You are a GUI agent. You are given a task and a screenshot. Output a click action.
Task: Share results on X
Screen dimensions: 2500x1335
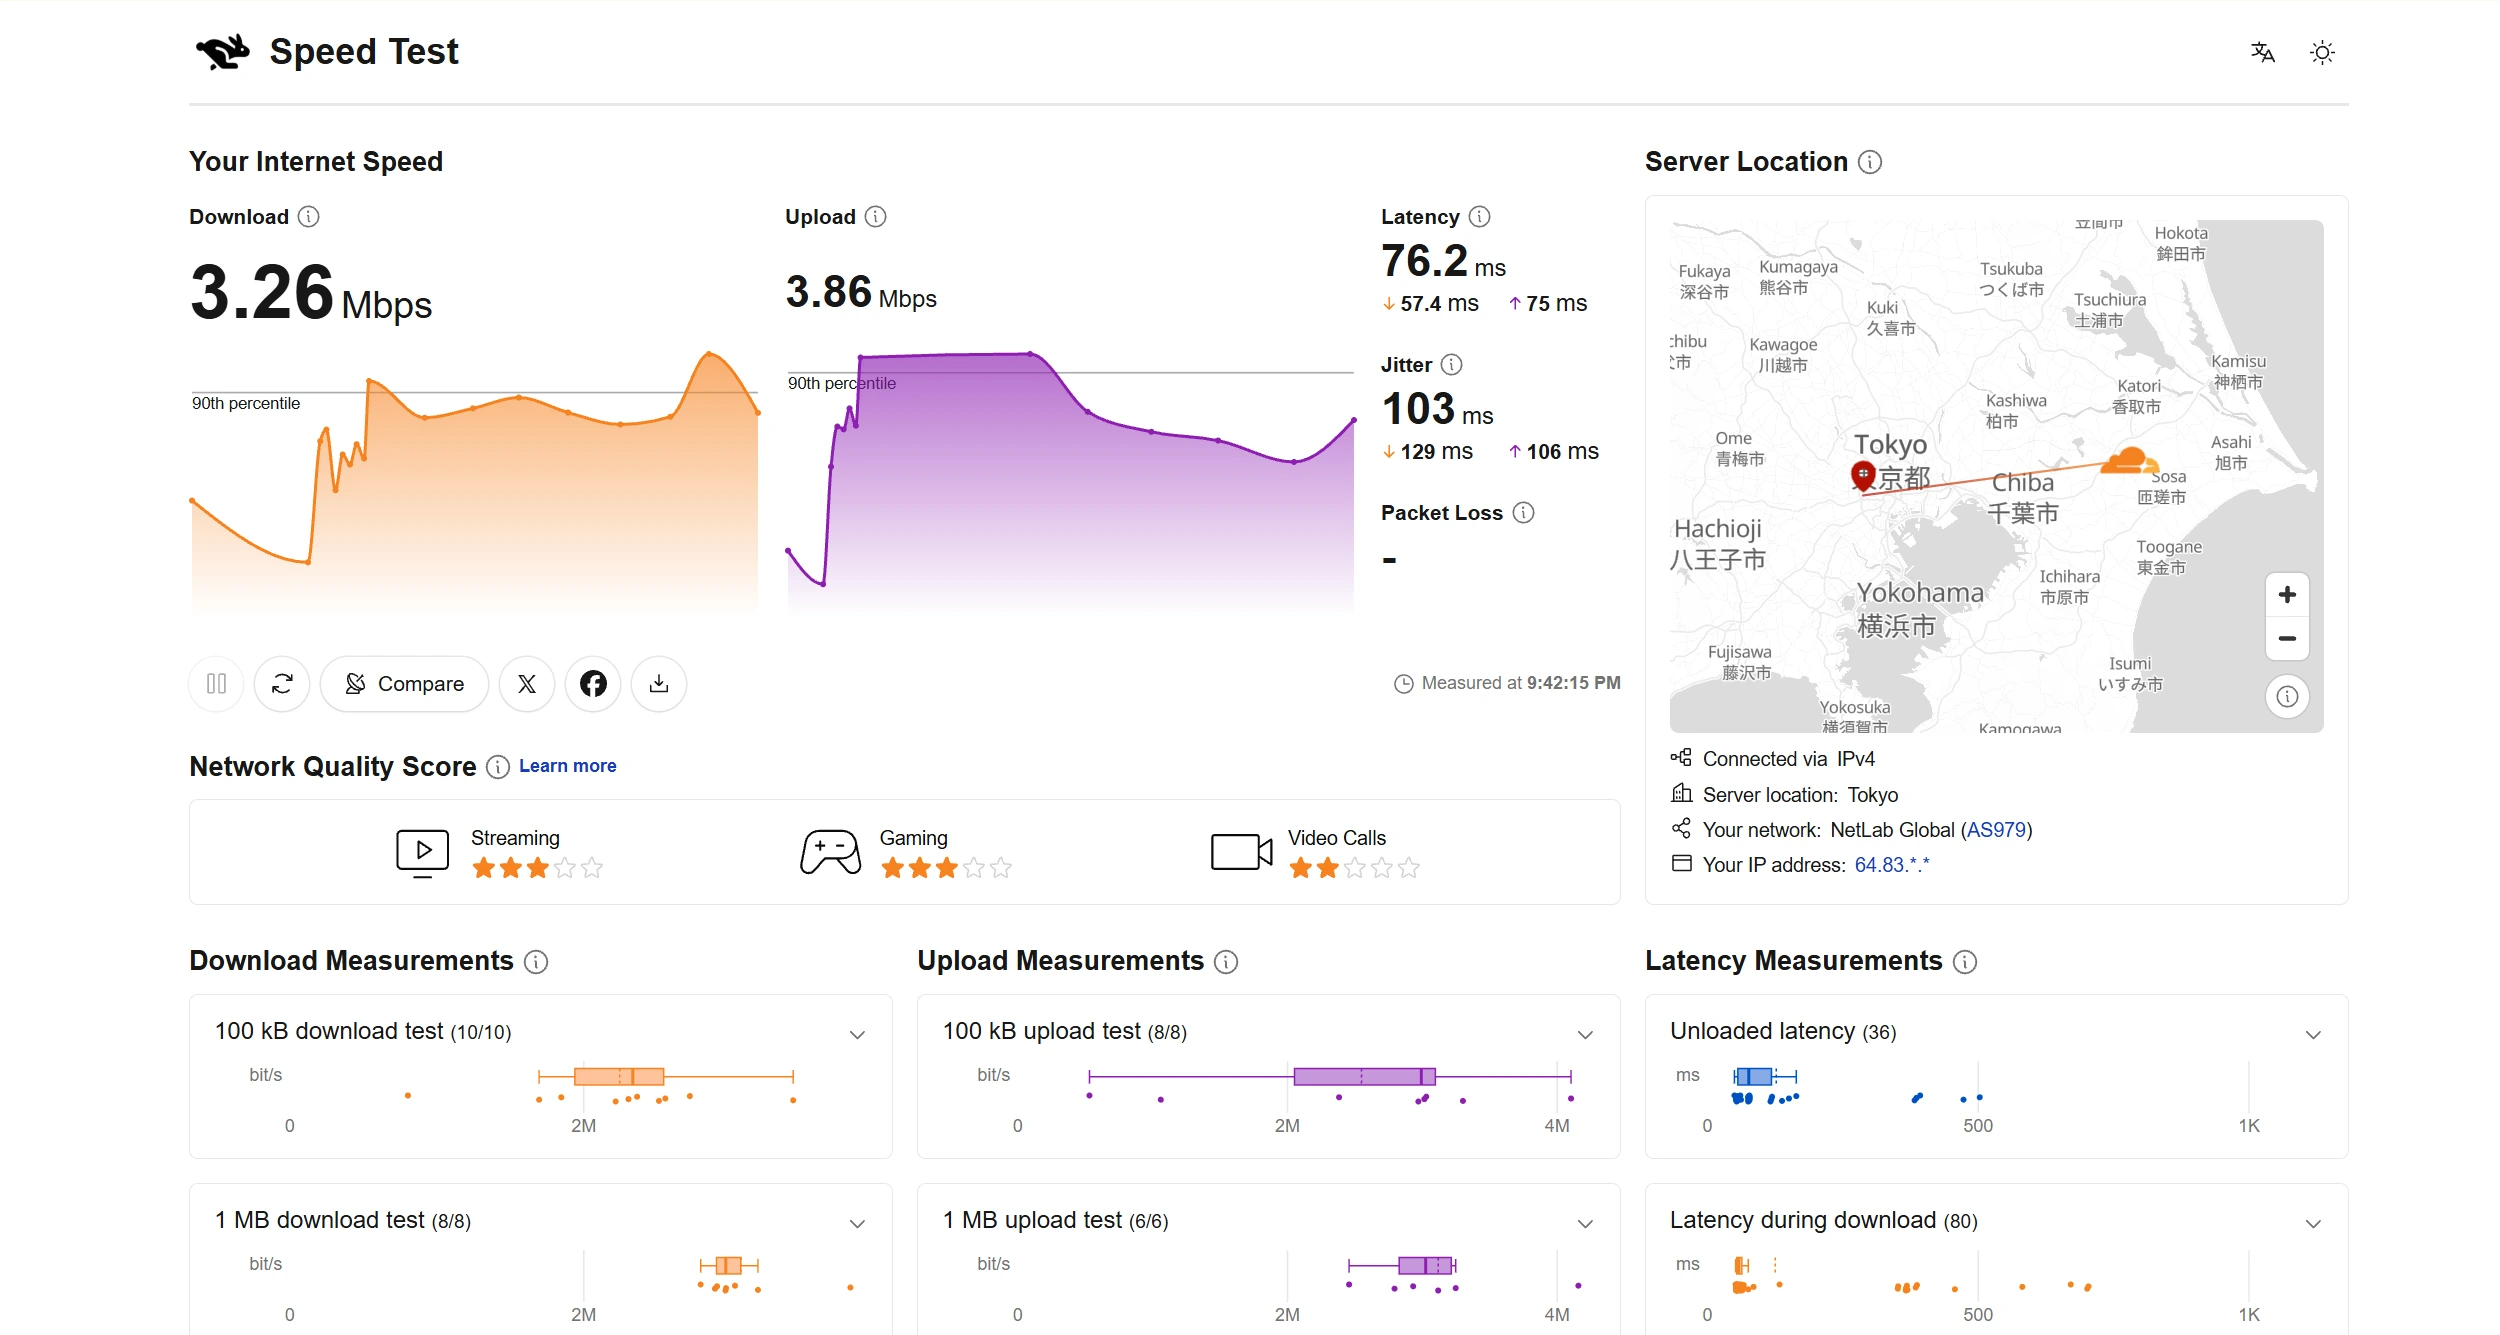(x=527, y=684)
